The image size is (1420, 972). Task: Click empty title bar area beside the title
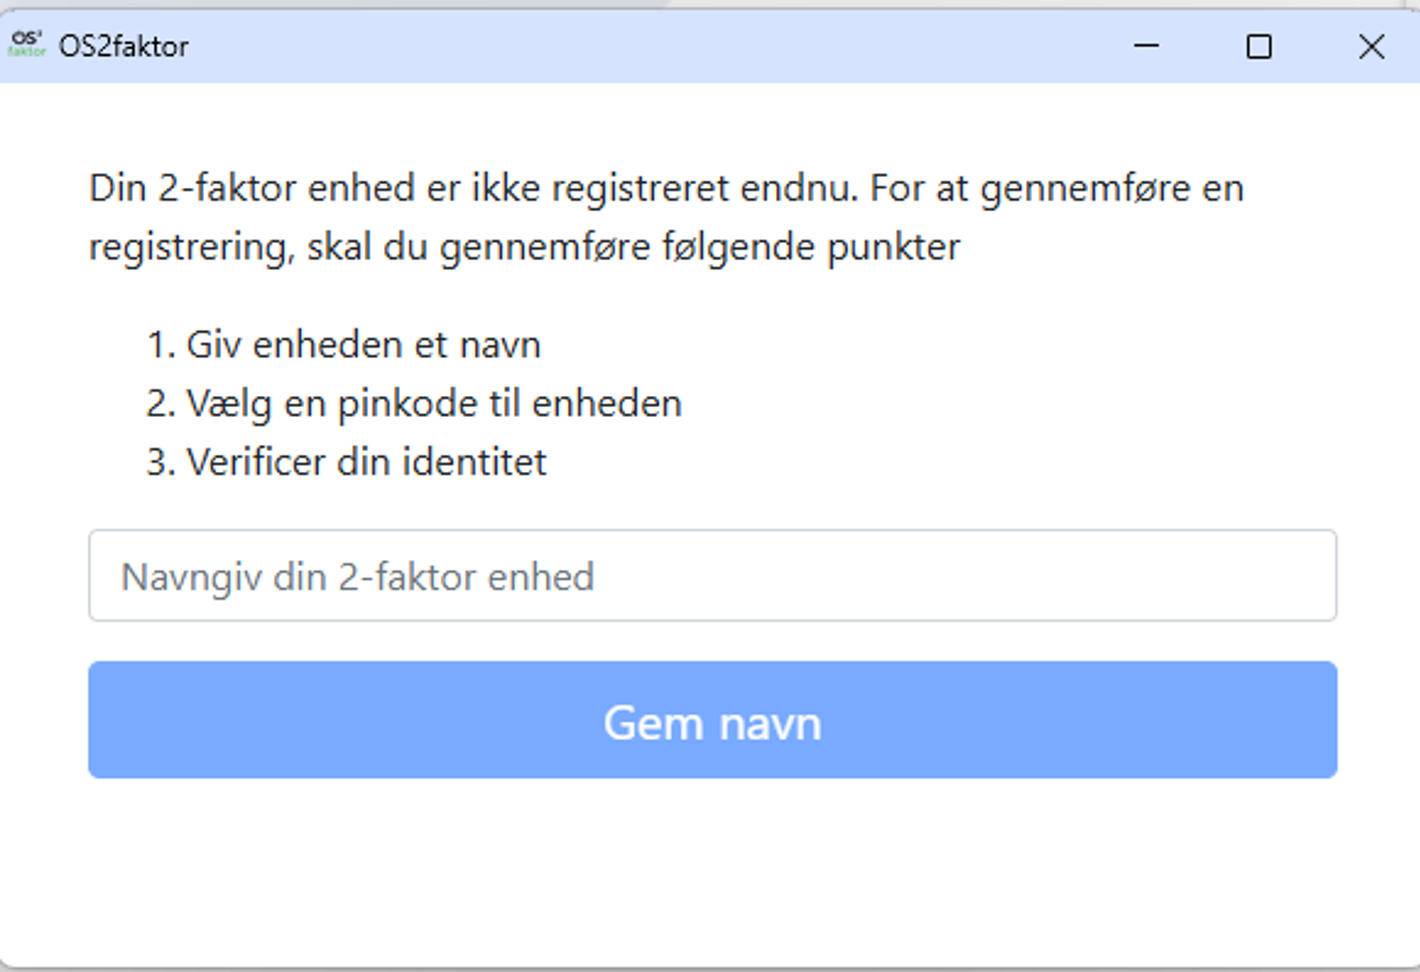tap(650, 46)
